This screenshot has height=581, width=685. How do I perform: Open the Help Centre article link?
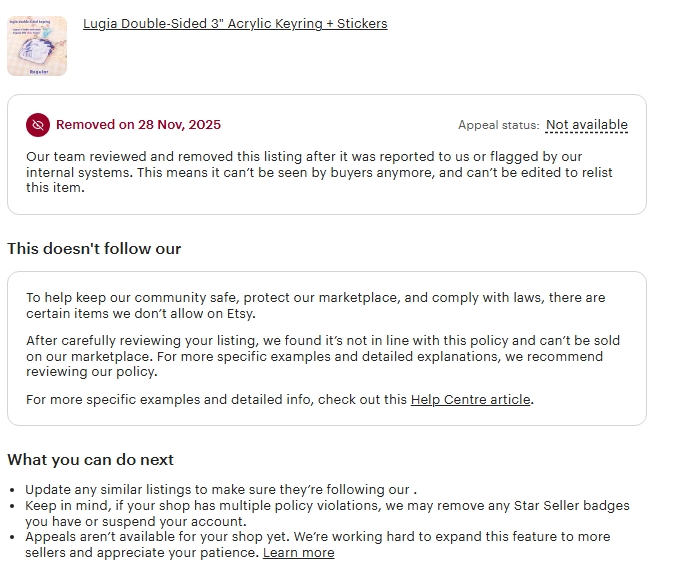click(x=470, y=399)
